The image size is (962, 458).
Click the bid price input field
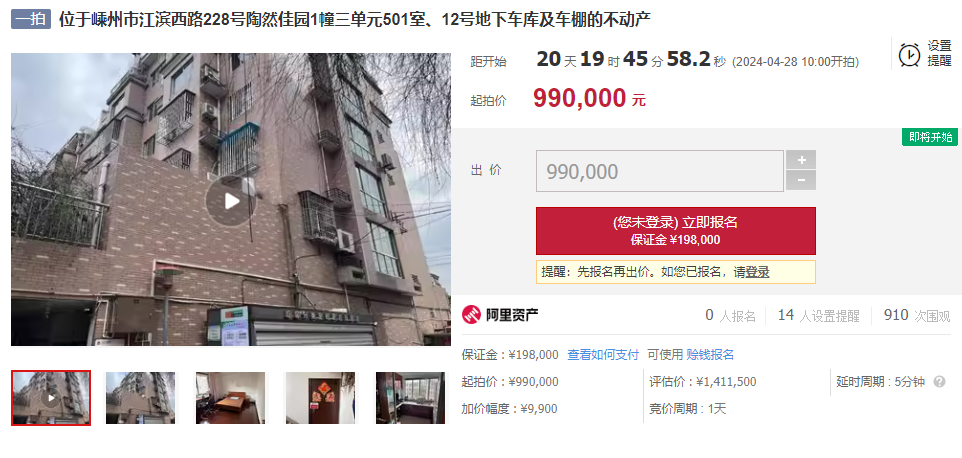coord(660,171)
